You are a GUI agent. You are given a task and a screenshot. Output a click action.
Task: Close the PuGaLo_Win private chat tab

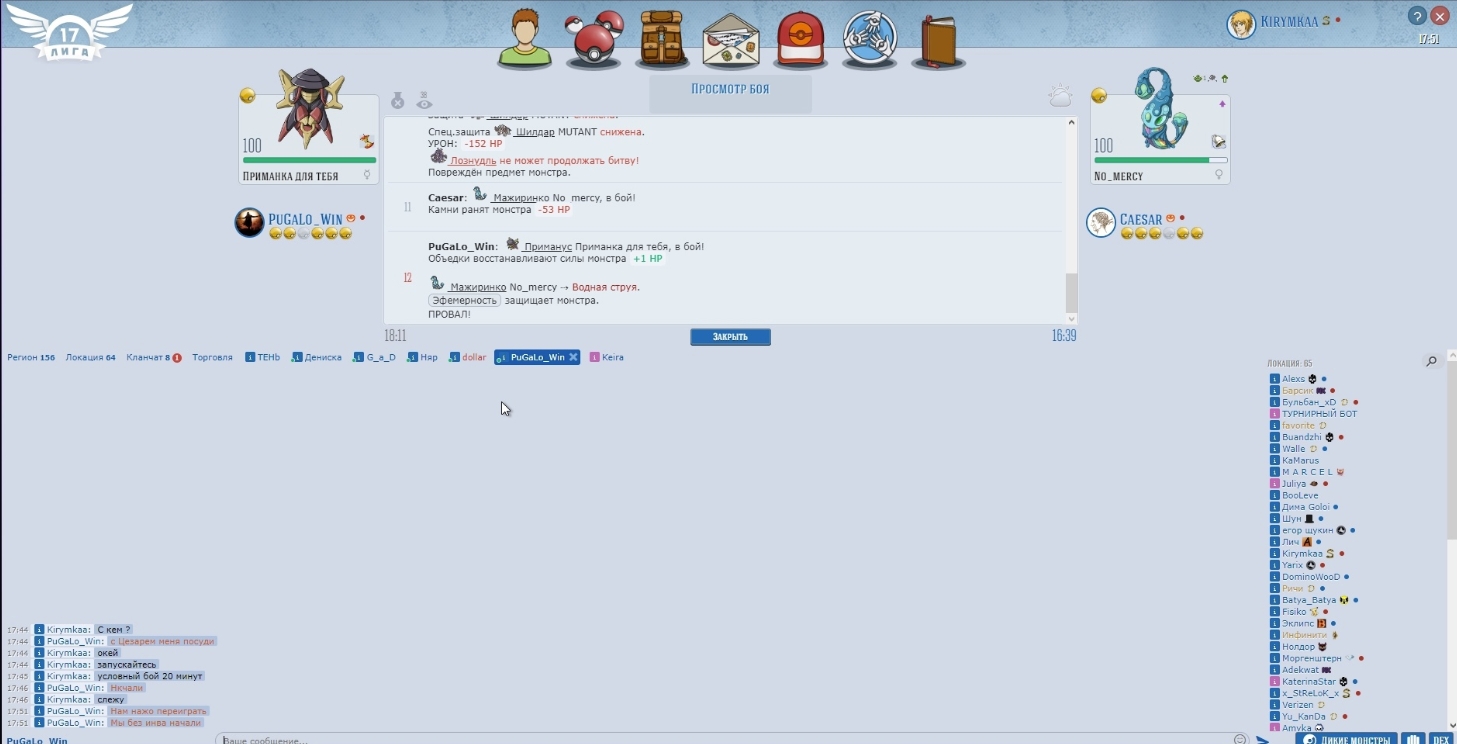(574, 357)
